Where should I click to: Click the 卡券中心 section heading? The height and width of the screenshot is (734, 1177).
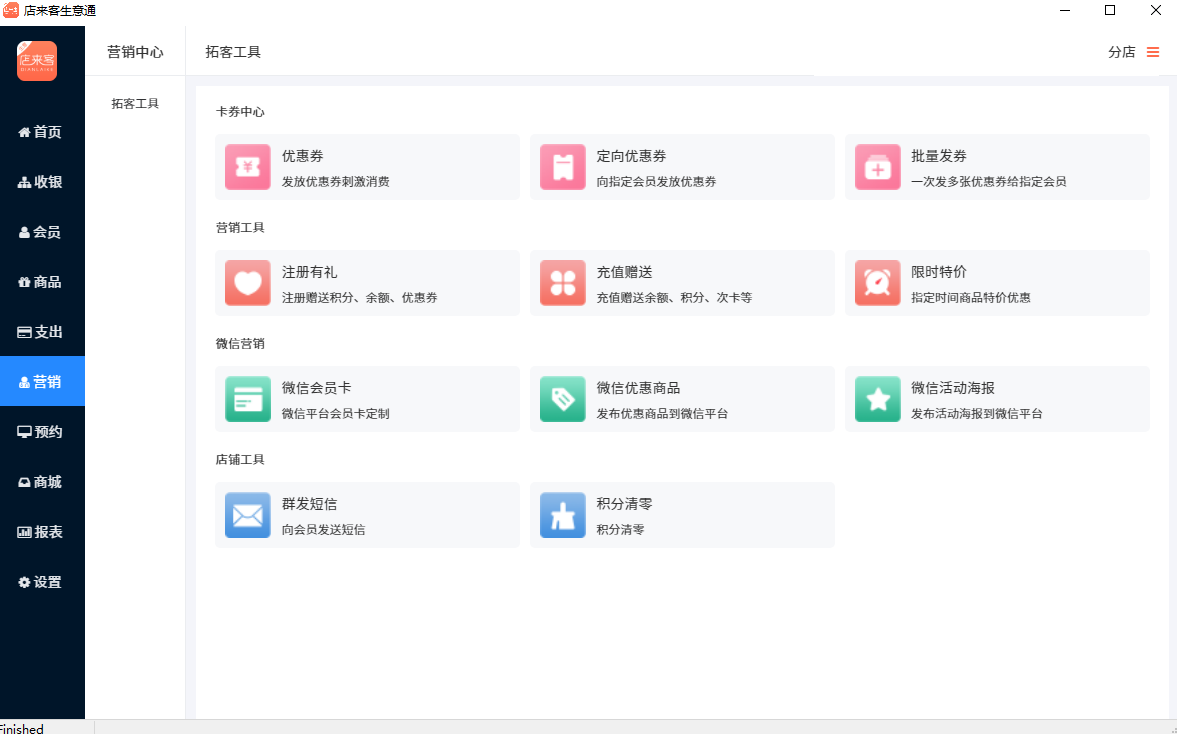click(240, 112)
